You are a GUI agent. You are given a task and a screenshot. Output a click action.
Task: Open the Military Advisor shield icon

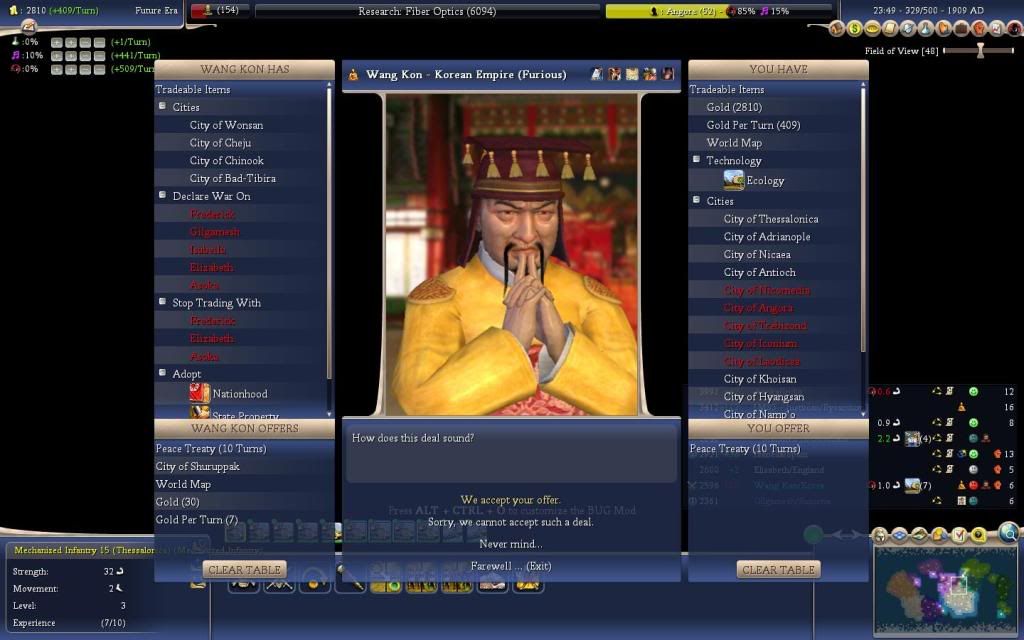pyautogui.click(x=908, y=29)
